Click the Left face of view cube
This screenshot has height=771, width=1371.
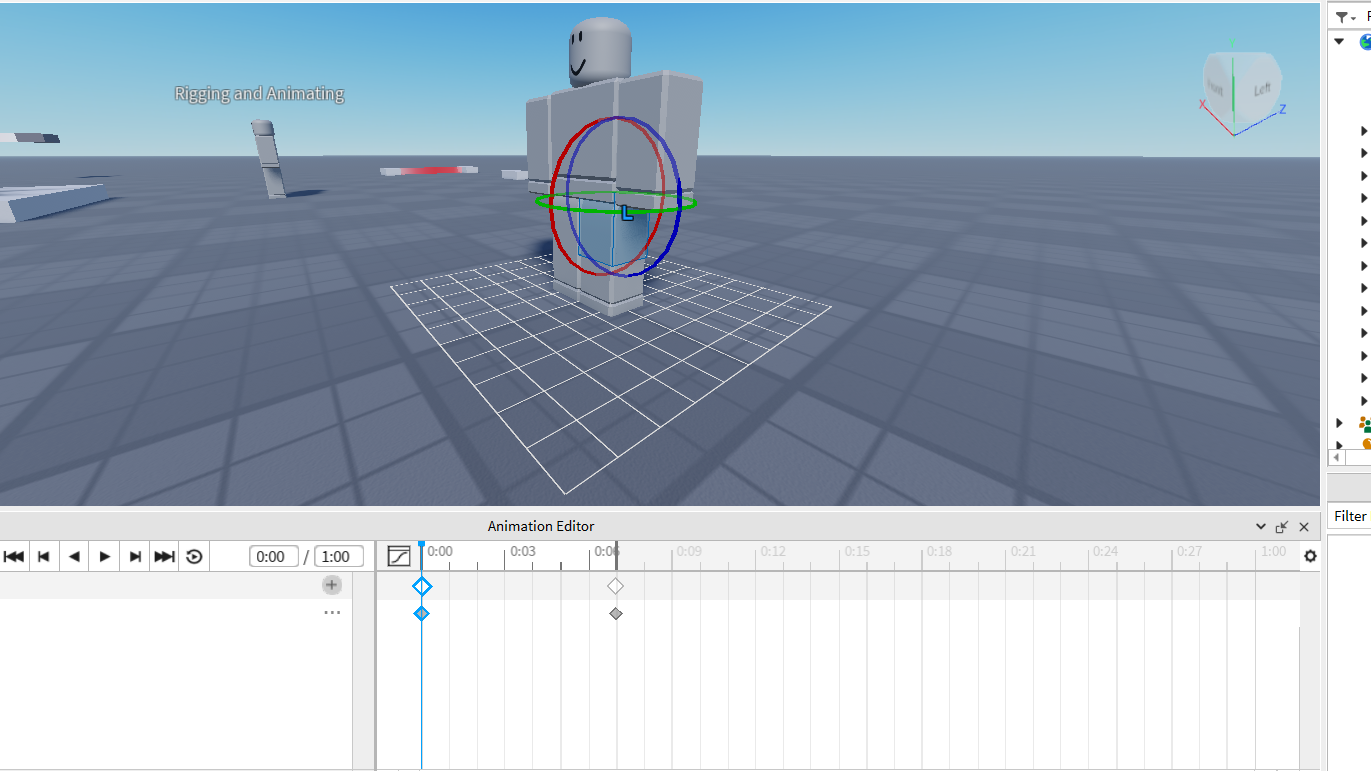point(1261,89)
